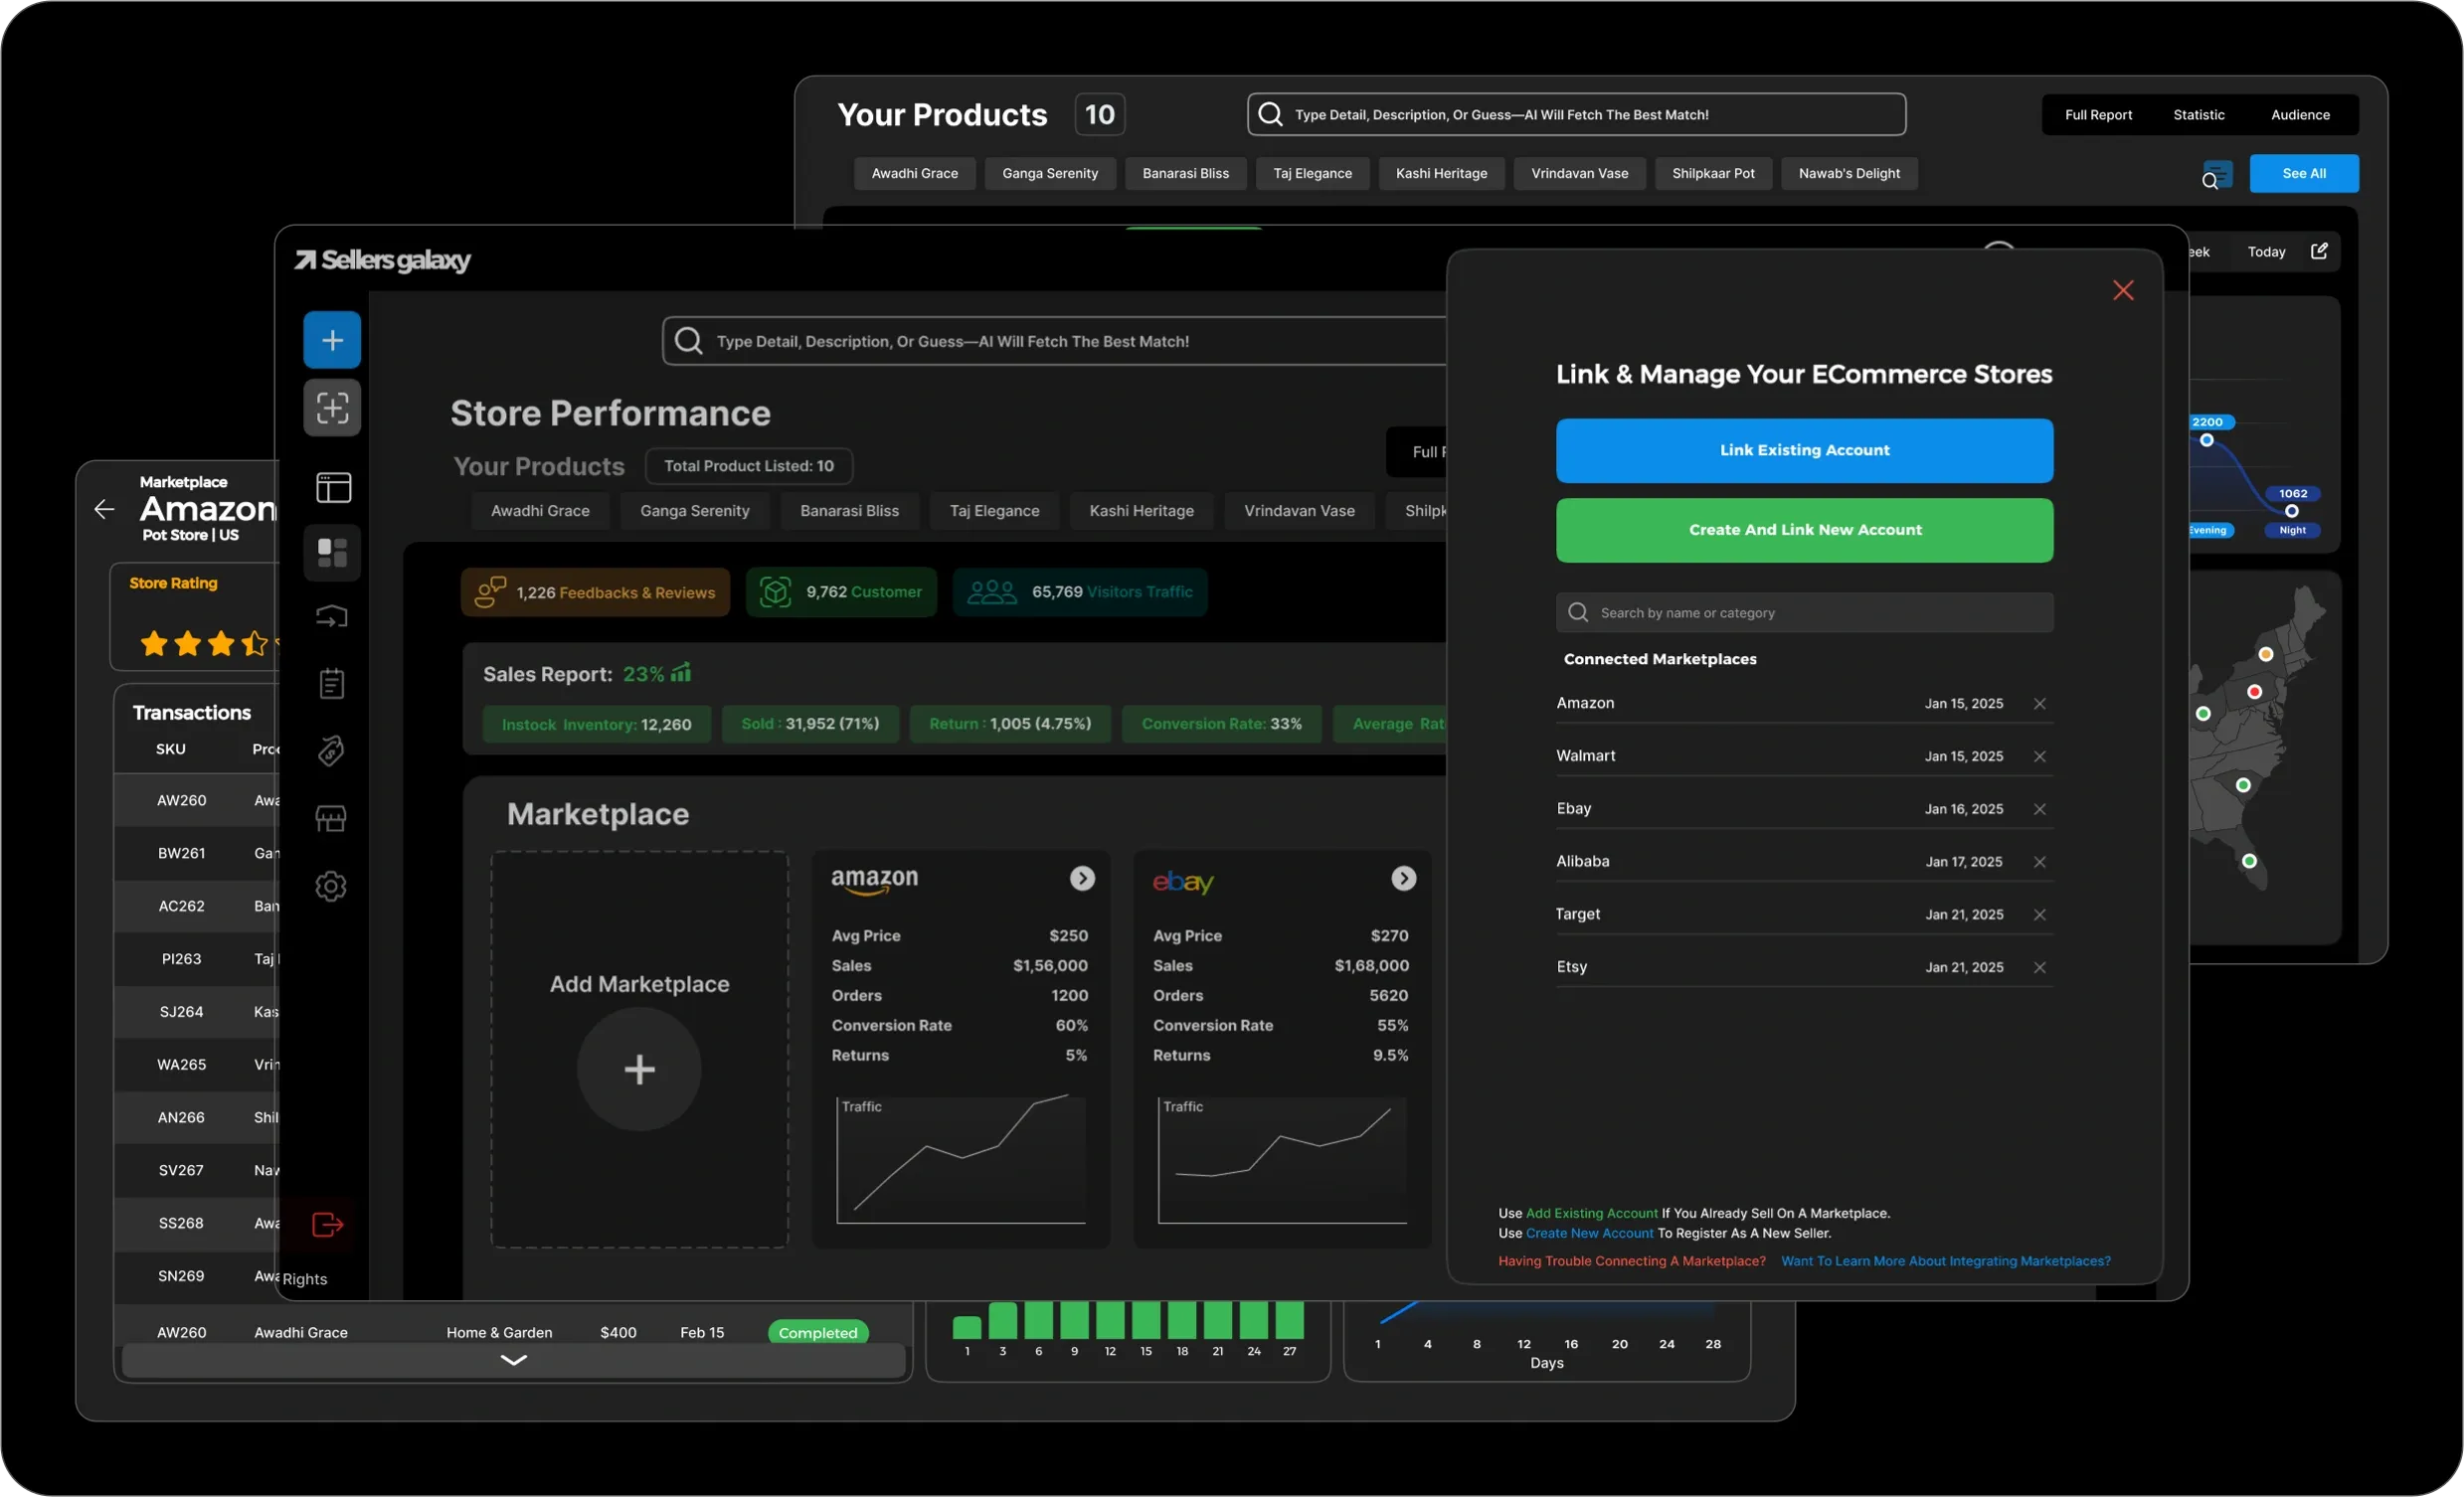Viewport: 2464px width, 1497px height.
Task: Open eBay marketplace card arrow
Action: coord(1403,878)
